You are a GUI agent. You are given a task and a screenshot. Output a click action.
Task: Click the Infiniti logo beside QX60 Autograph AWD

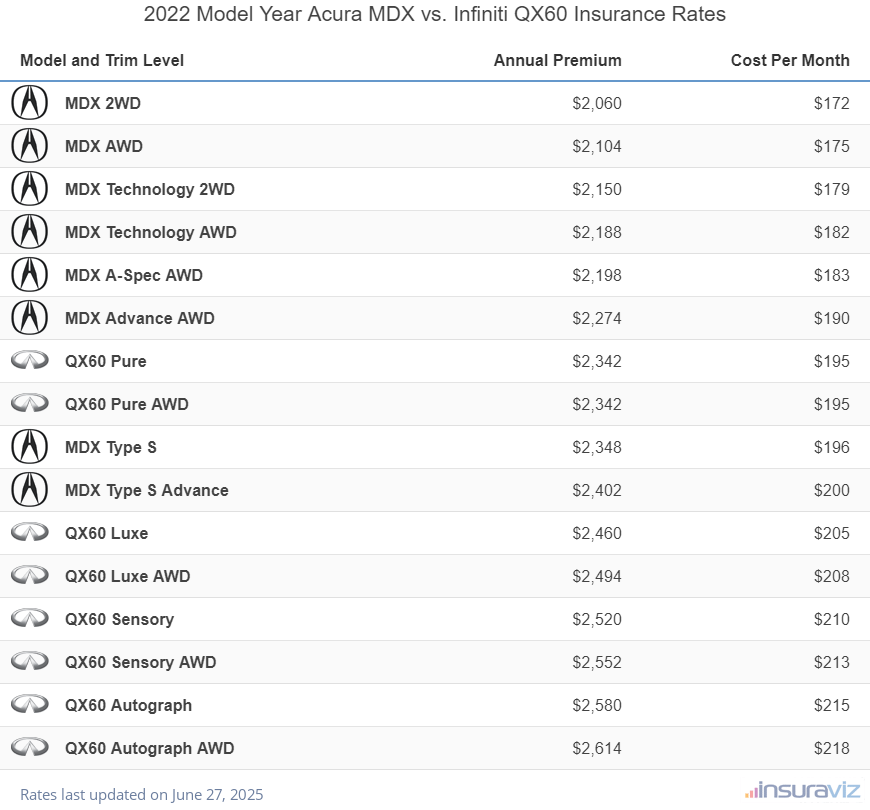click(30, 747)
